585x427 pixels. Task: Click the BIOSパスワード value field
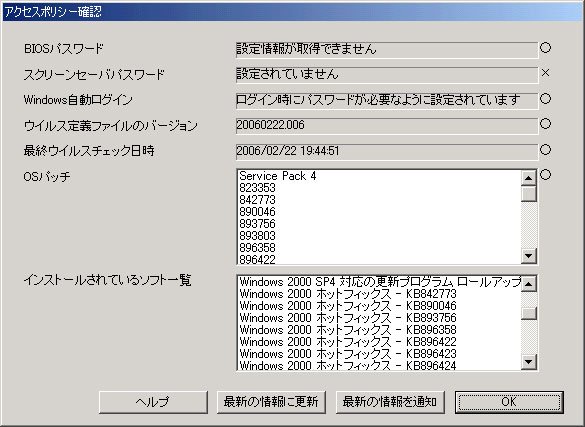387,50
